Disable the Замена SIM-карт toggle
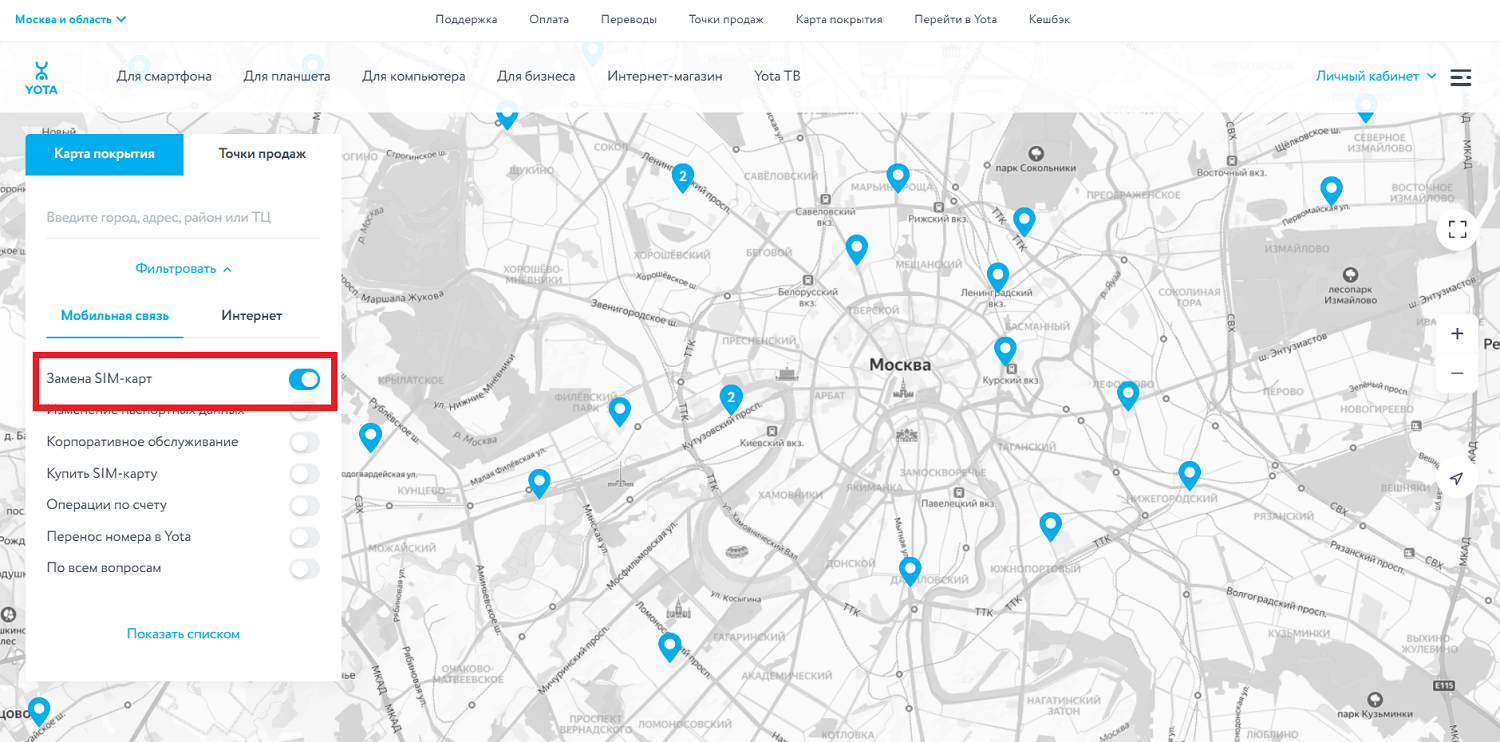The image size is (1500, 742). (304, 379)
